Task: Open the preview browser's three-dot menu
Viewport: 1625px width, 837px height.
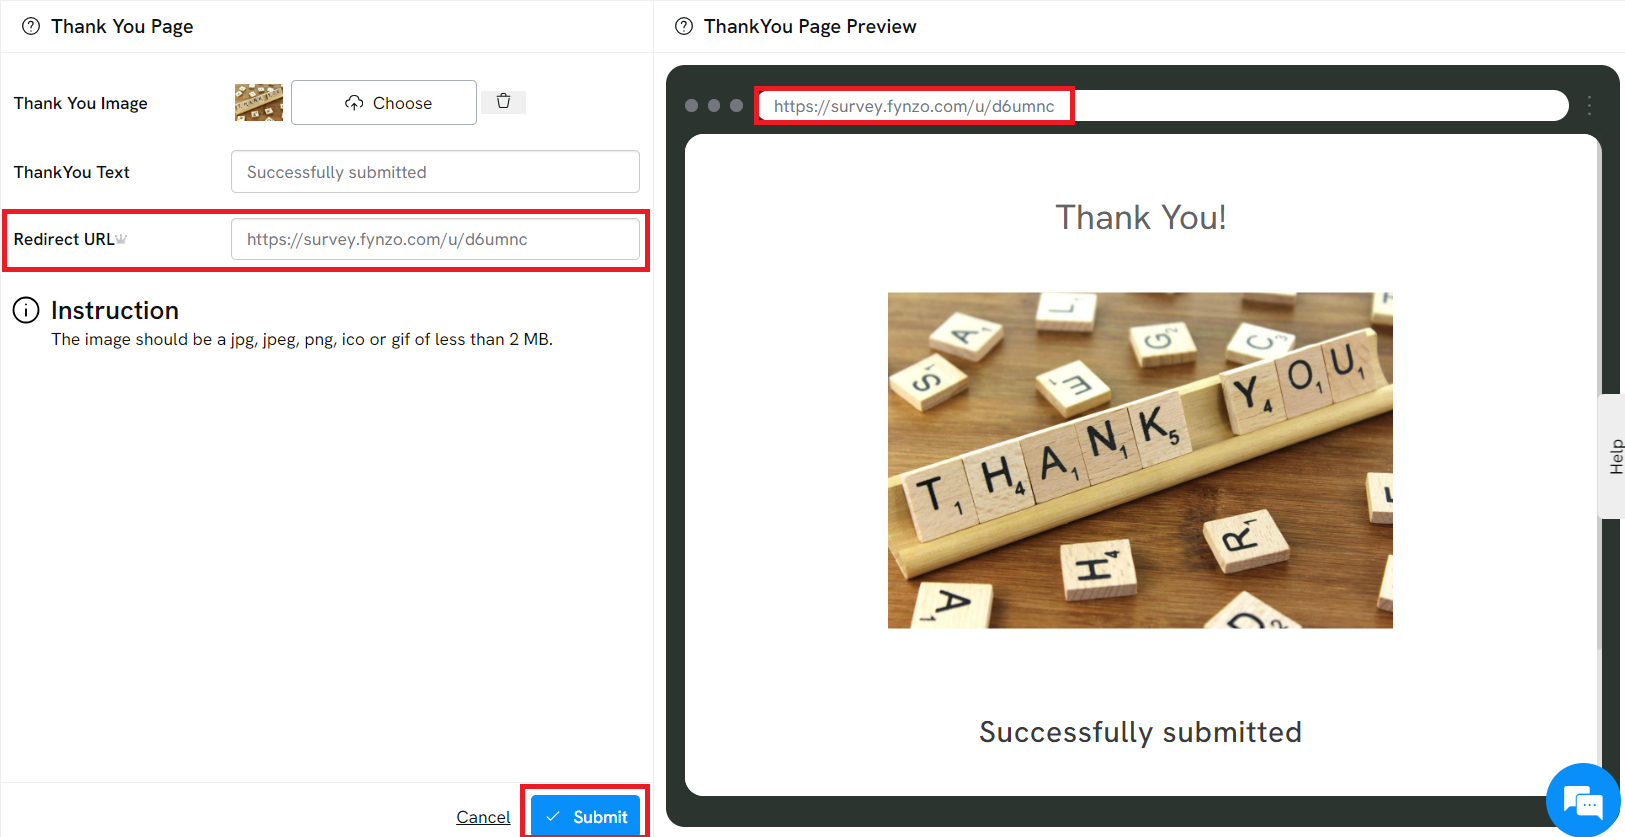Action: click(1589, 105)
